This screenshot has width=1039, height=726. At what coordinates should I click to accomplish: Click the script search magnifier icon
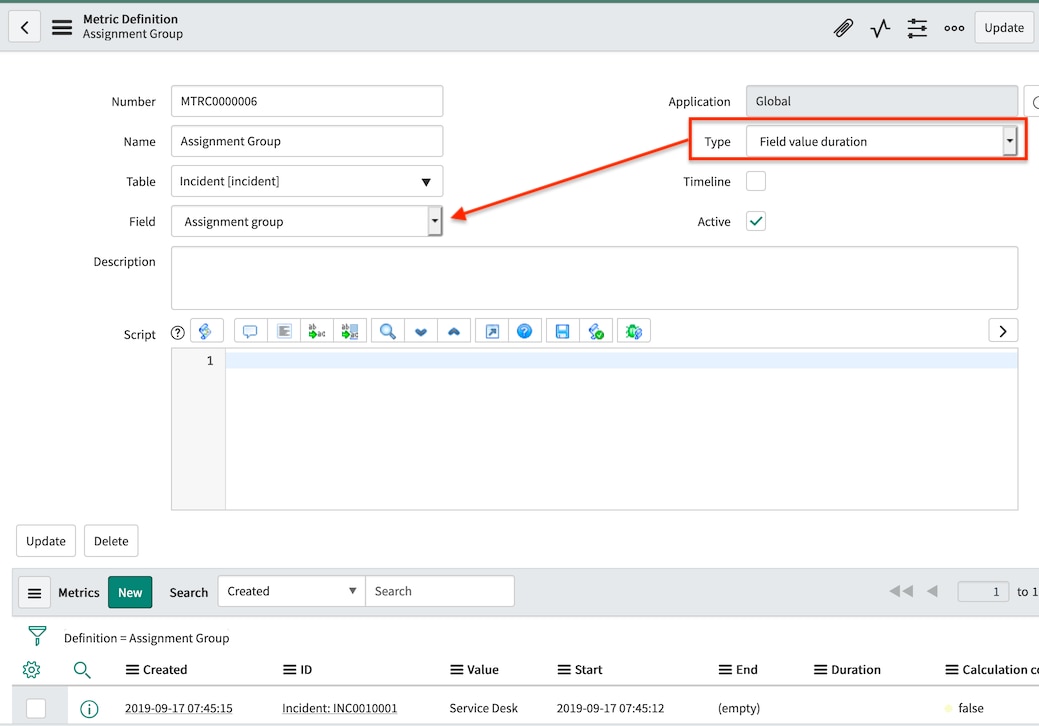coord(388,331)
